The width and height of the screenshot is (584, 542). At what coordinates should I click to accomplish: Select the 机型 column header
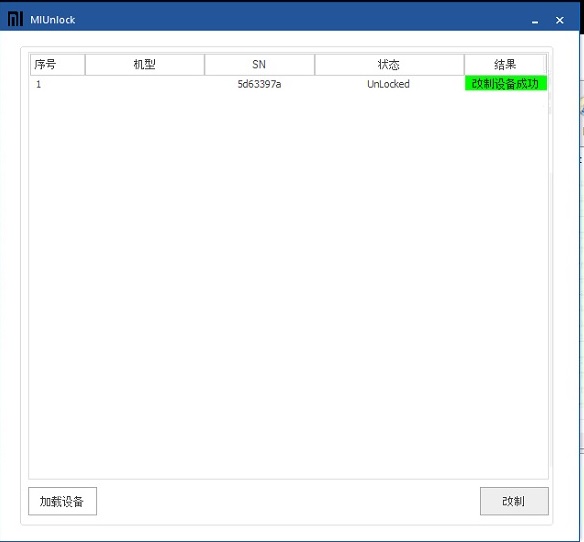tap(145, 64)
